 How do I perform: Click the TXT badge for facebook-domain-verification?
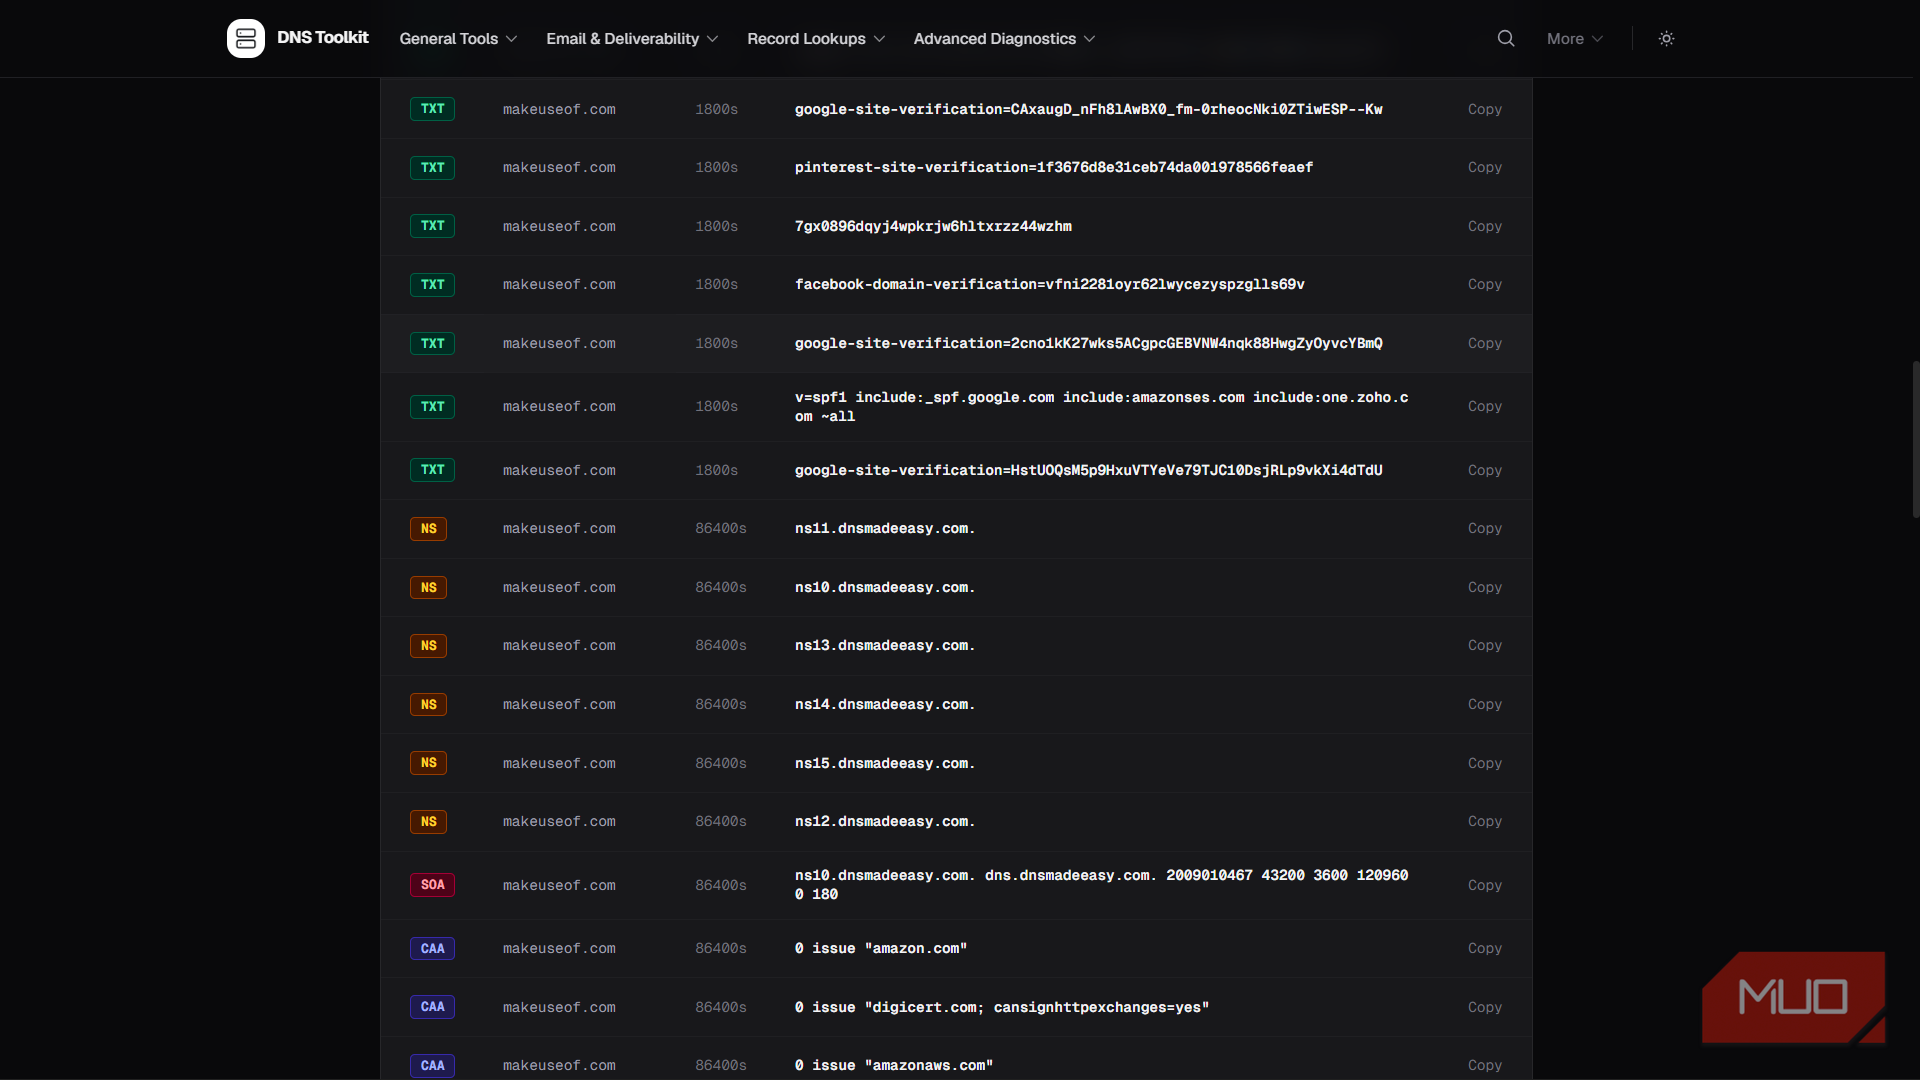click(x=432, y=284)
